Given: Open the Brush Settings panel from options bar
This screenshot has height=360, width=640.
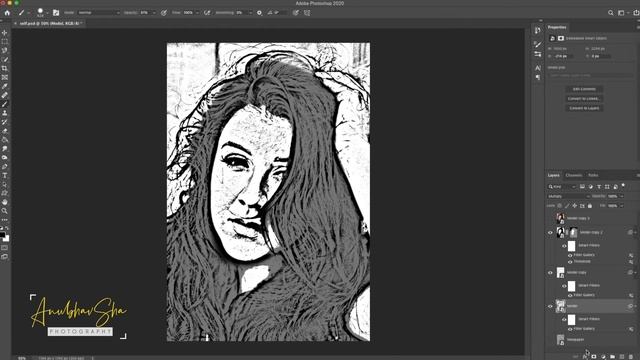Looking at the screenshot, I should pyautogui.click(x=56, y=13).
